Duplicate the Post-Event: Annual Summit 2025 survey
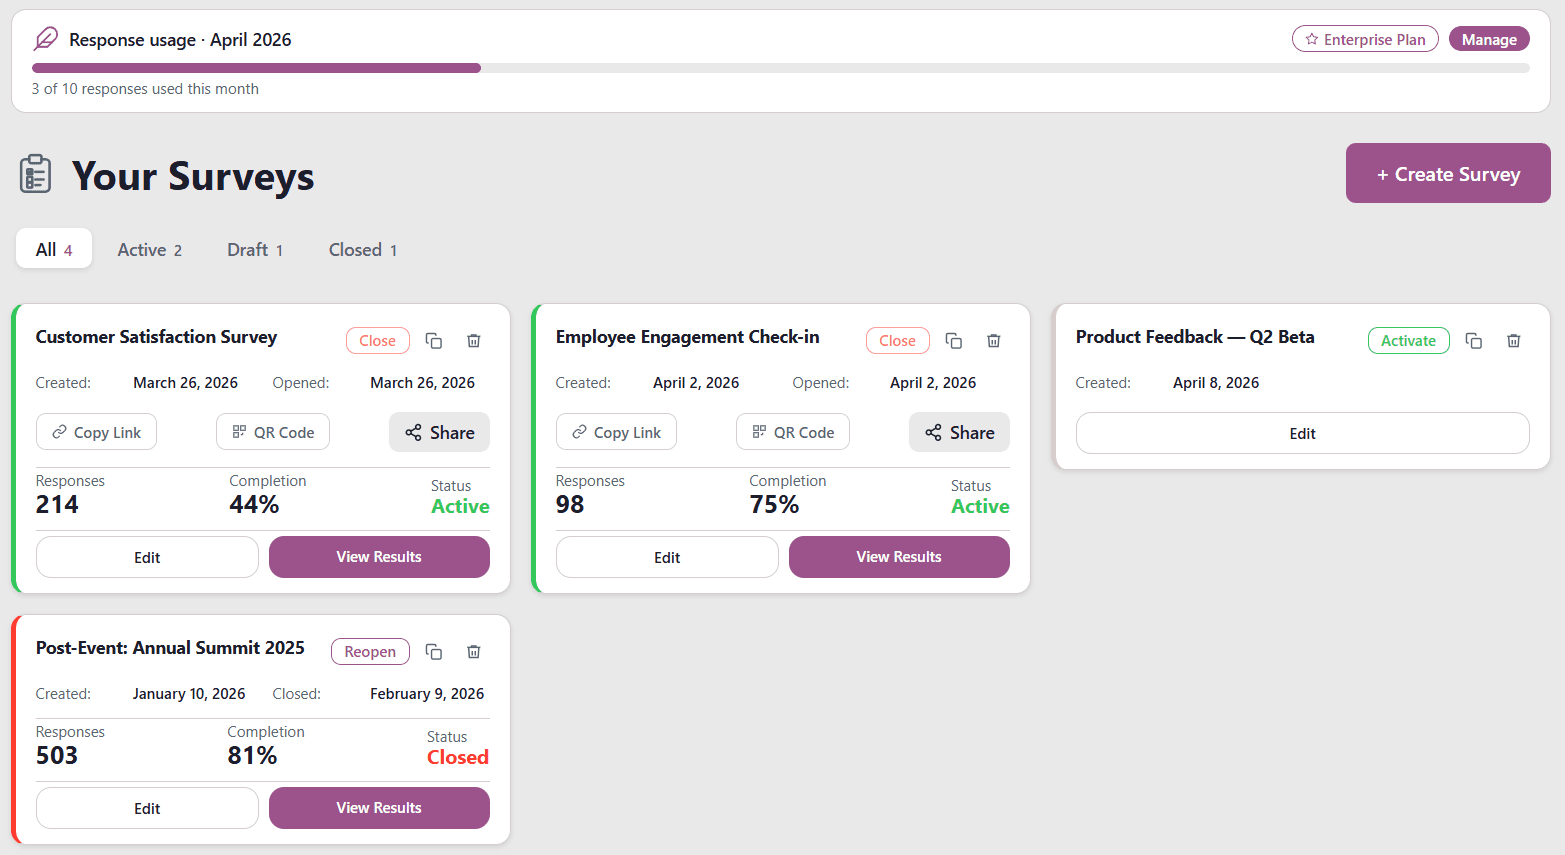The height and width of the screenshot is (855, 1565). [x=434, y=651]
